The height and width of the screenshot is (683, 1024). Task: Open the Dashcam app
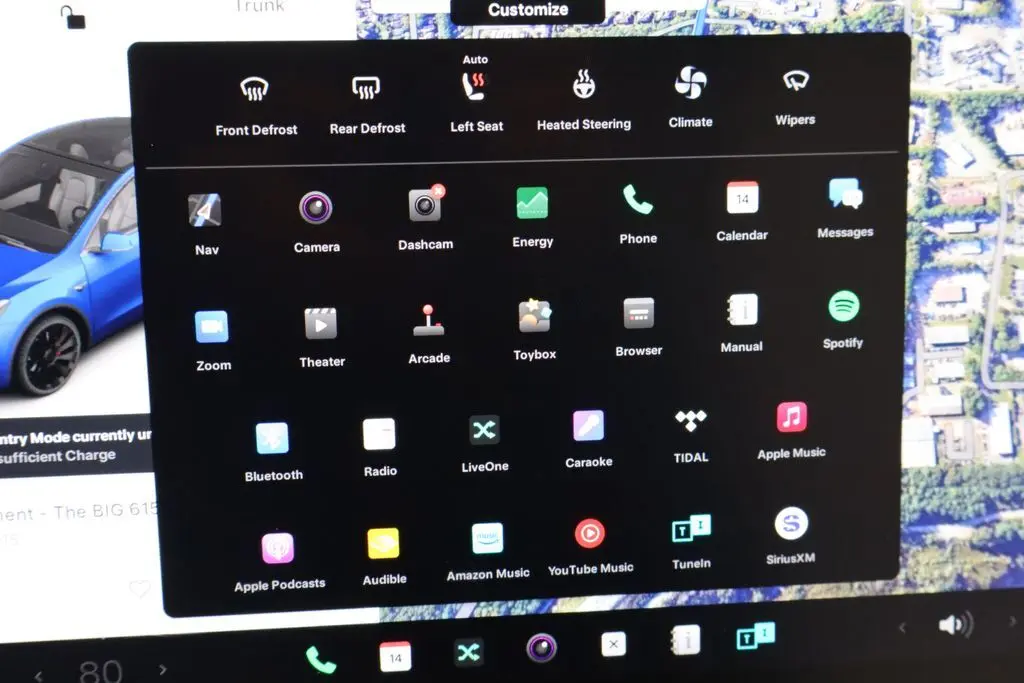(425, 219)
